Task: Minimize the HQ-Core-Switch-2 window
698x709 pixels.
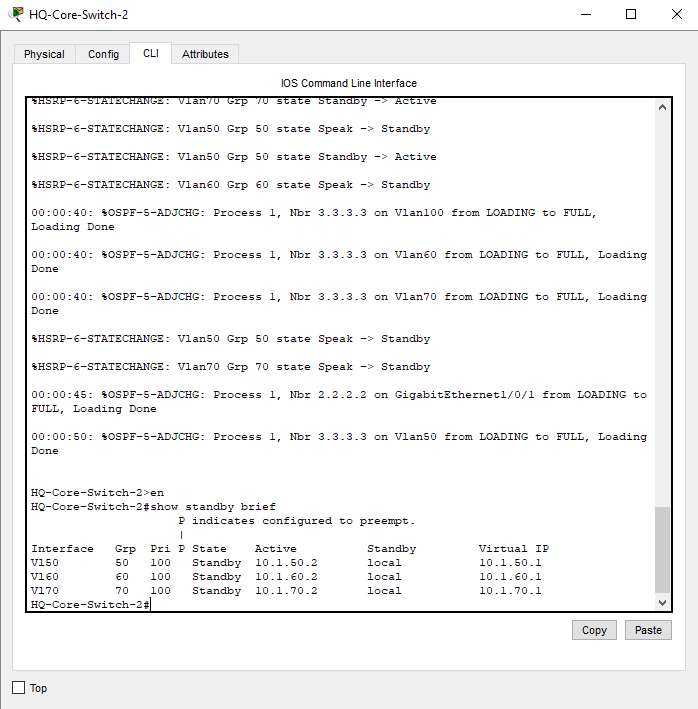Action: point(585,15)
